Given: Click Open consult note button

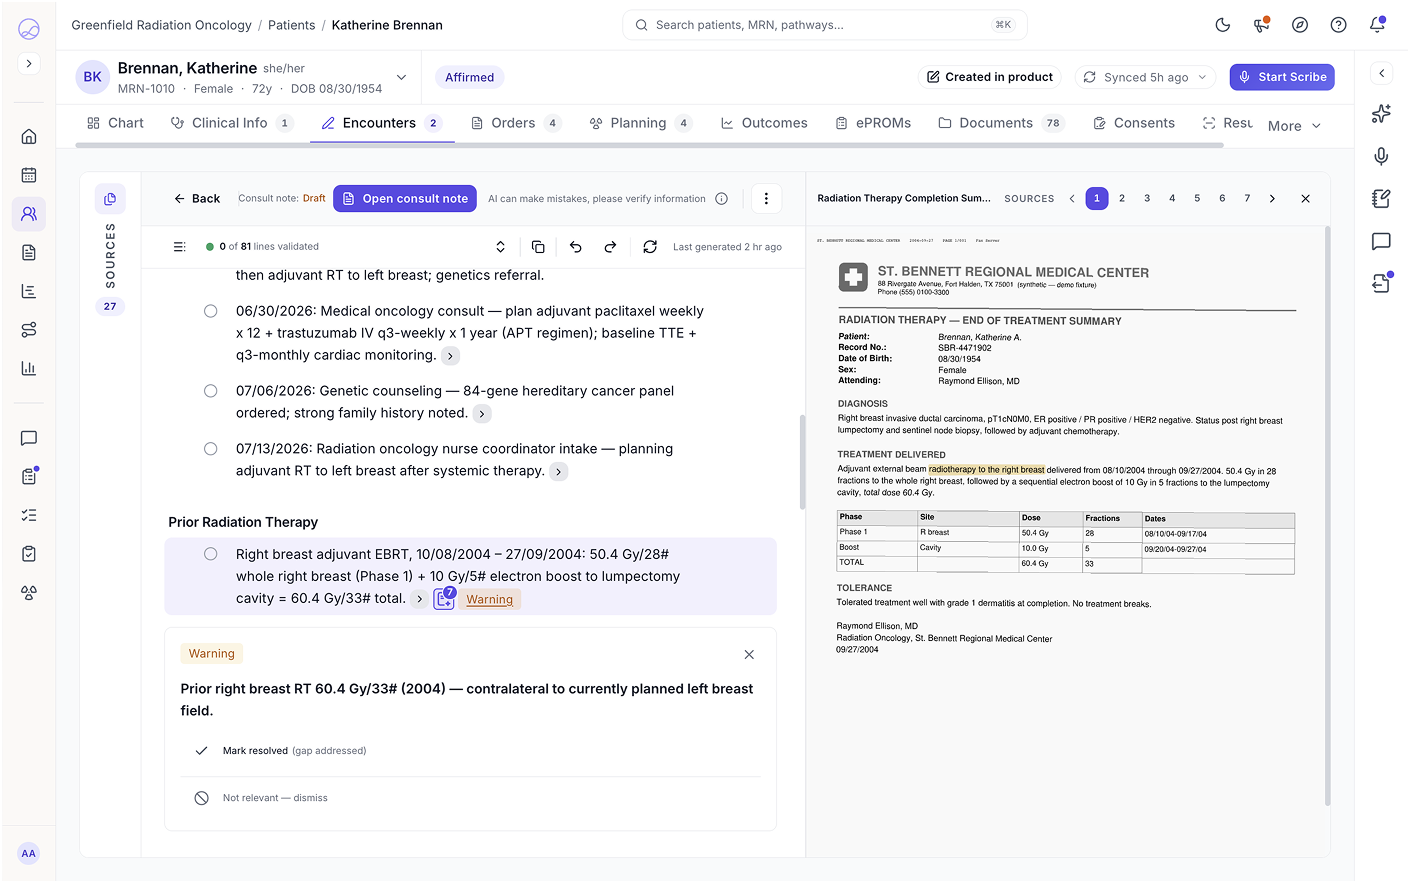Looking at the screenshot, I should (x=405, y=199).
